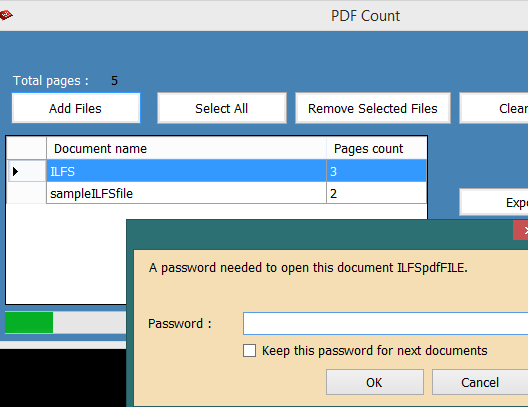Click the Document name column header
Screen dimensions: 528x407
pos(186,148)
